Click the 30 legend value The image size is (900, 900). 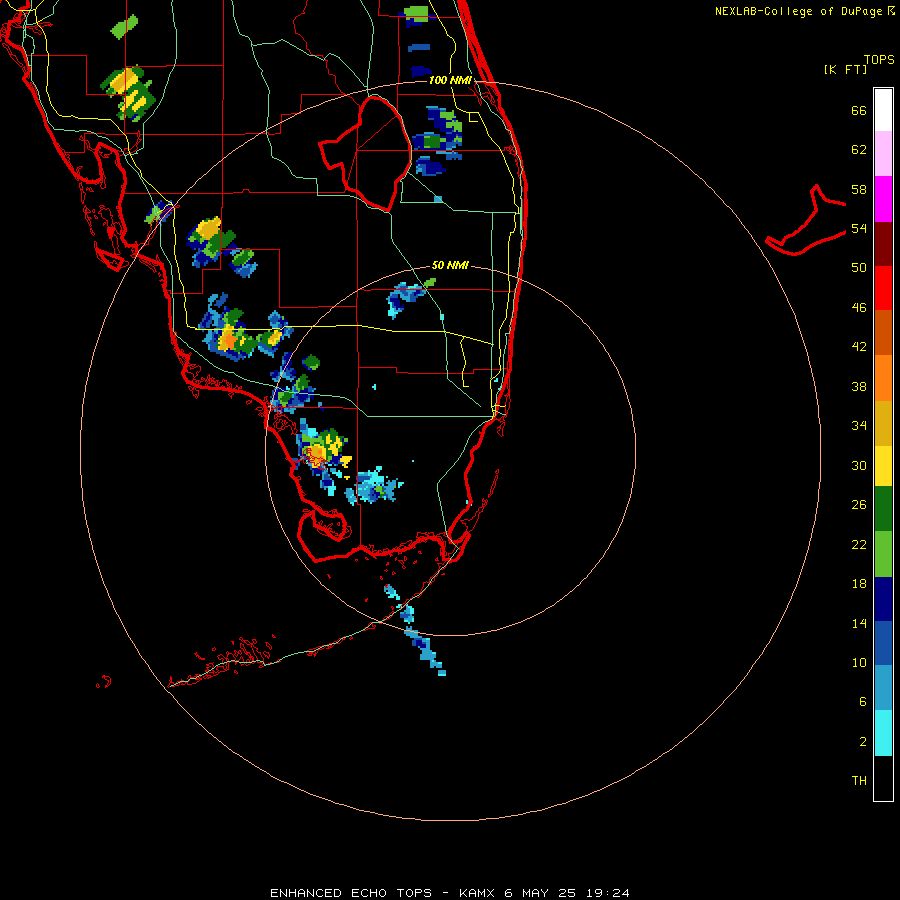point(859,465)
